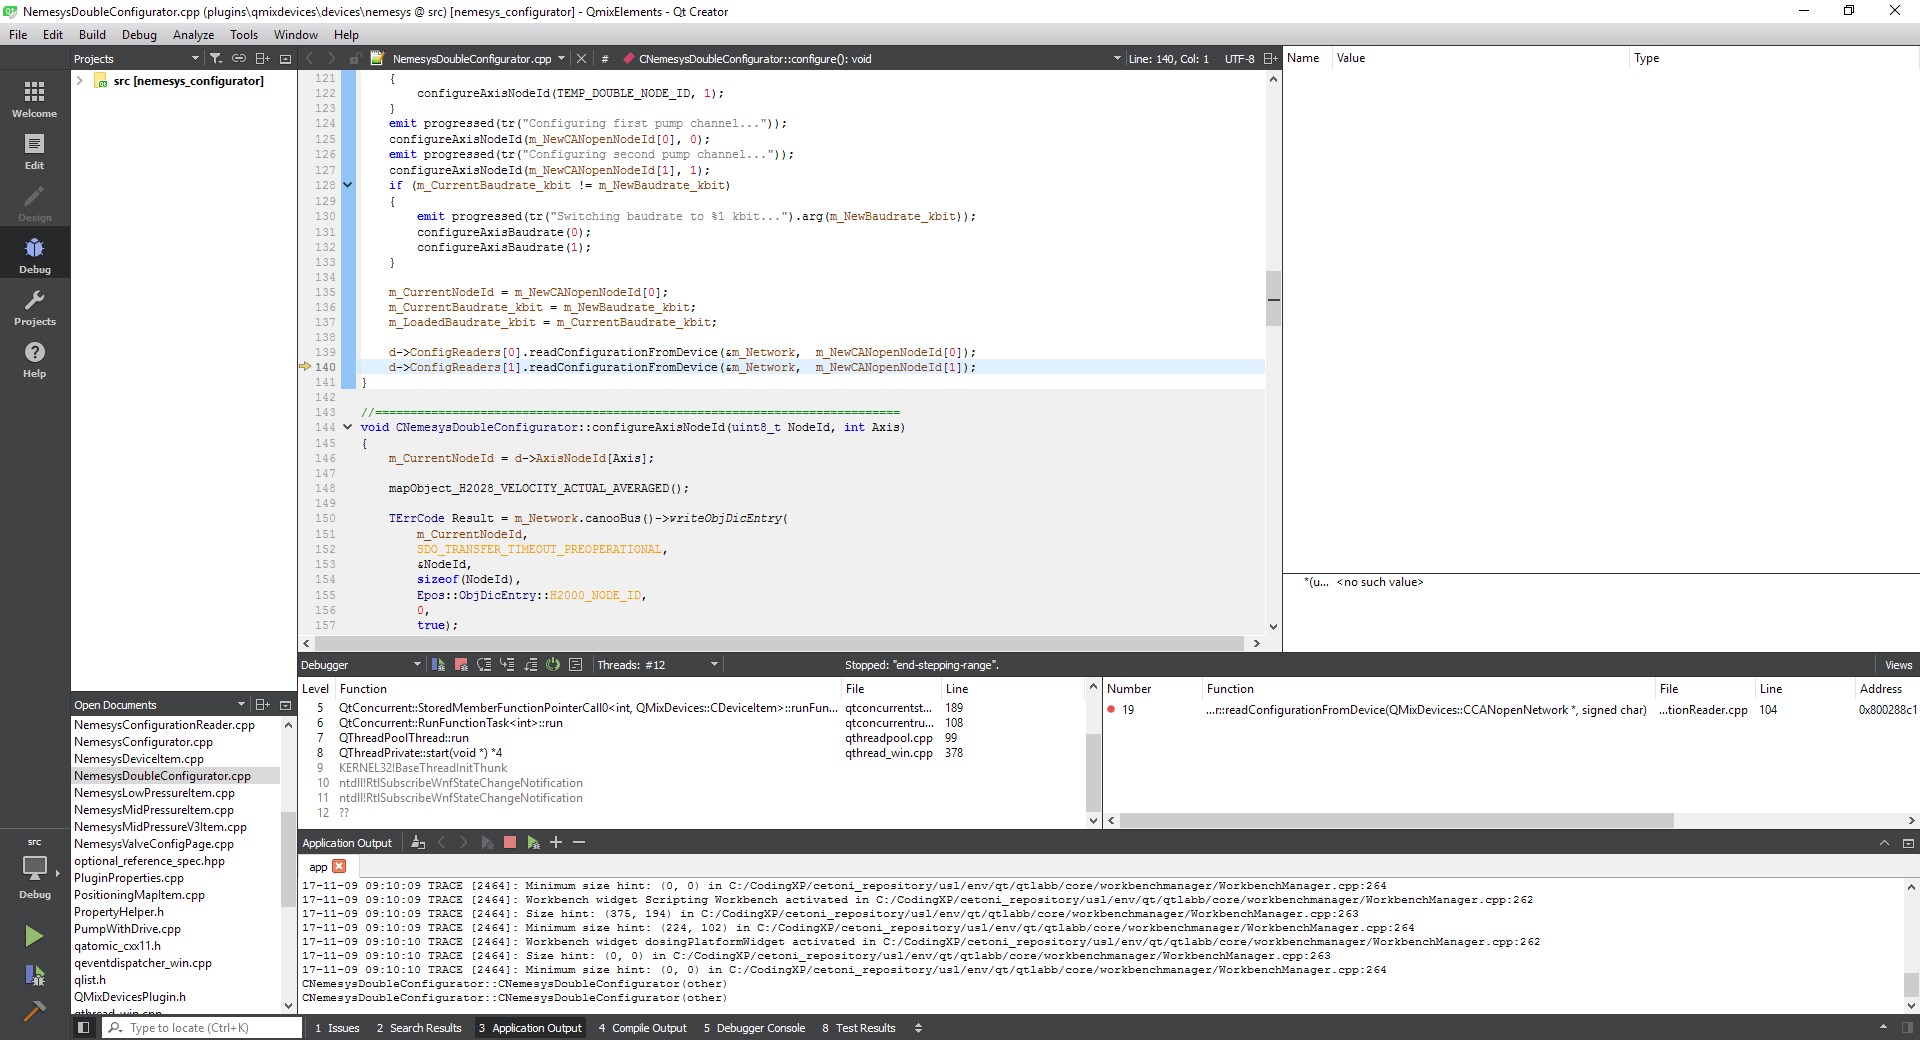Expand the src [nemesys_configurator] tree node
Viewport: 1920px width, 1040px height.
click(x=80, y=81)
